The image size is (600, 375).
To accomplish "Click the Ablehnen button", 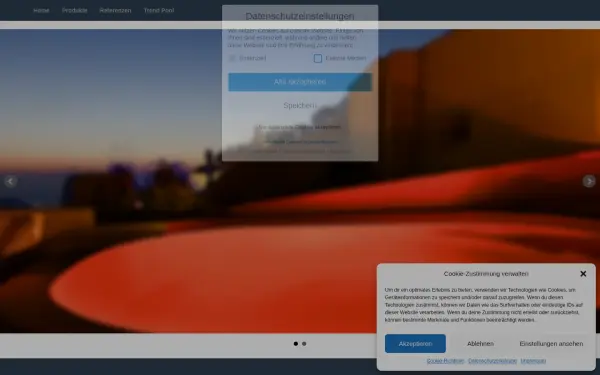I will coord(480,344).
